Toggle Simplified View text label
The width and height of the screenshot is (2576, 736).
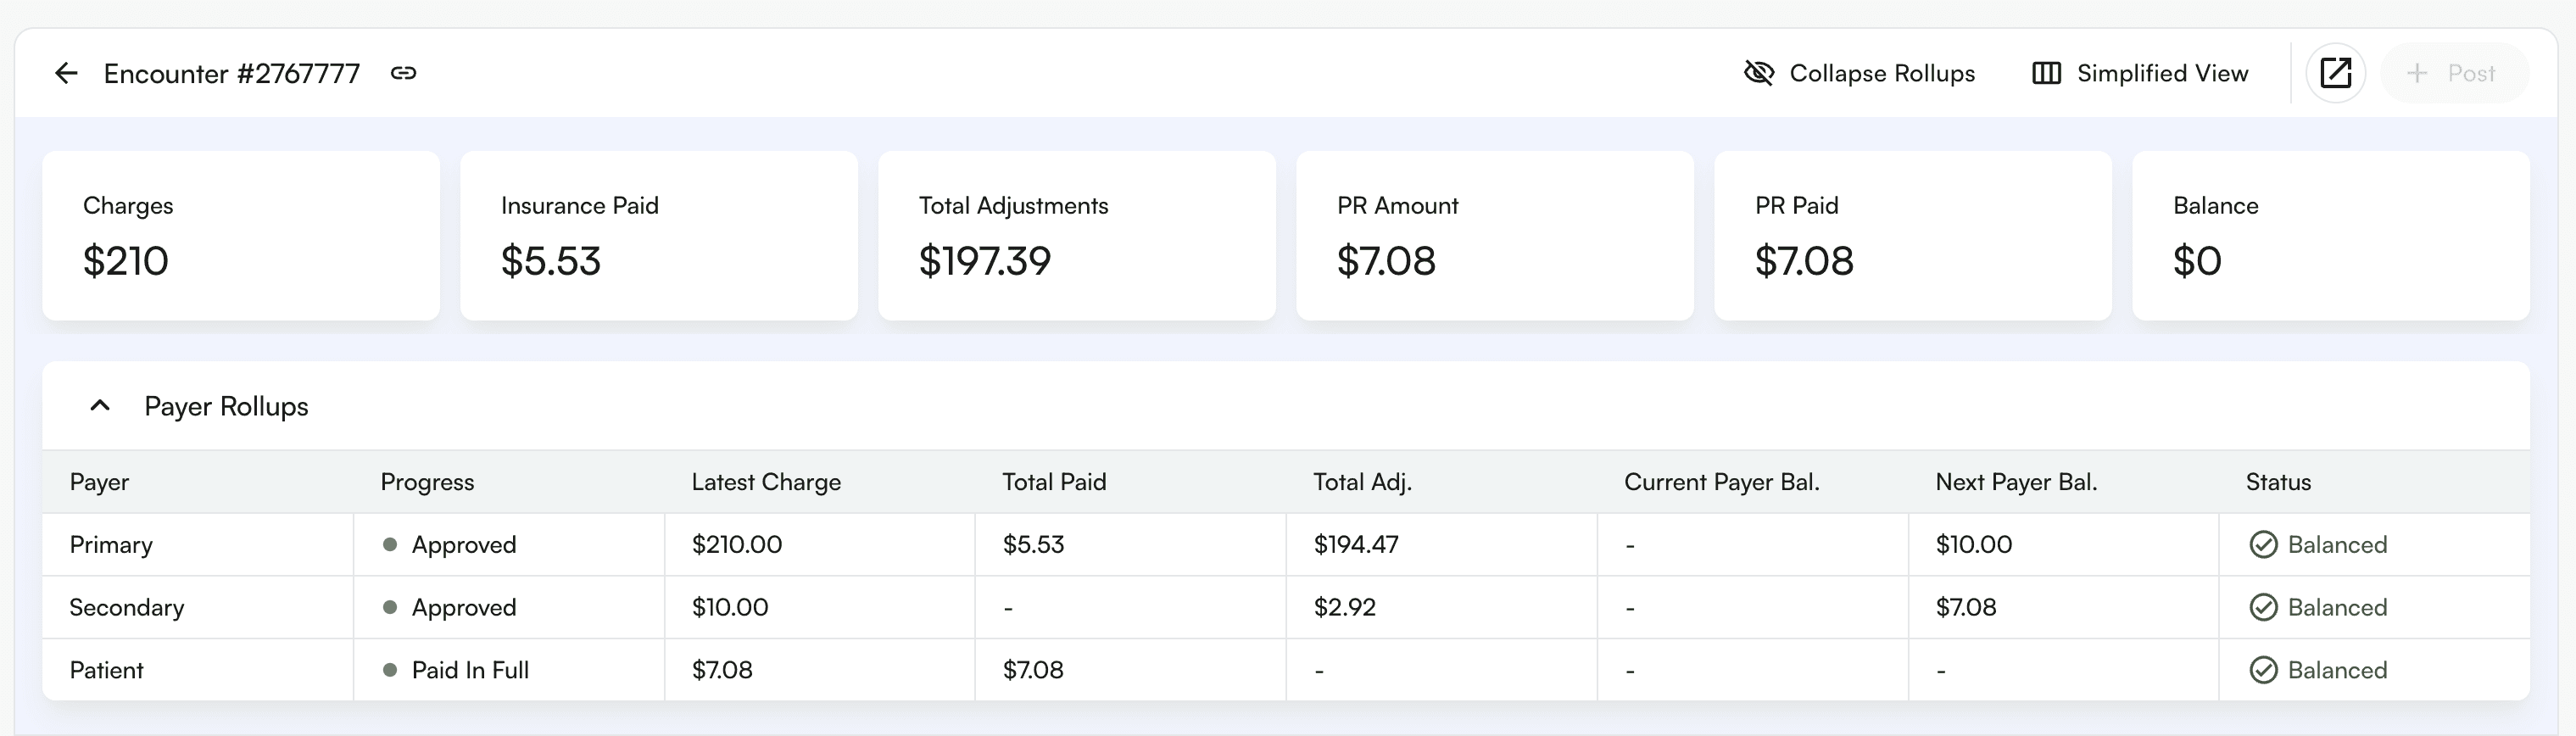tap(2162, 73)
